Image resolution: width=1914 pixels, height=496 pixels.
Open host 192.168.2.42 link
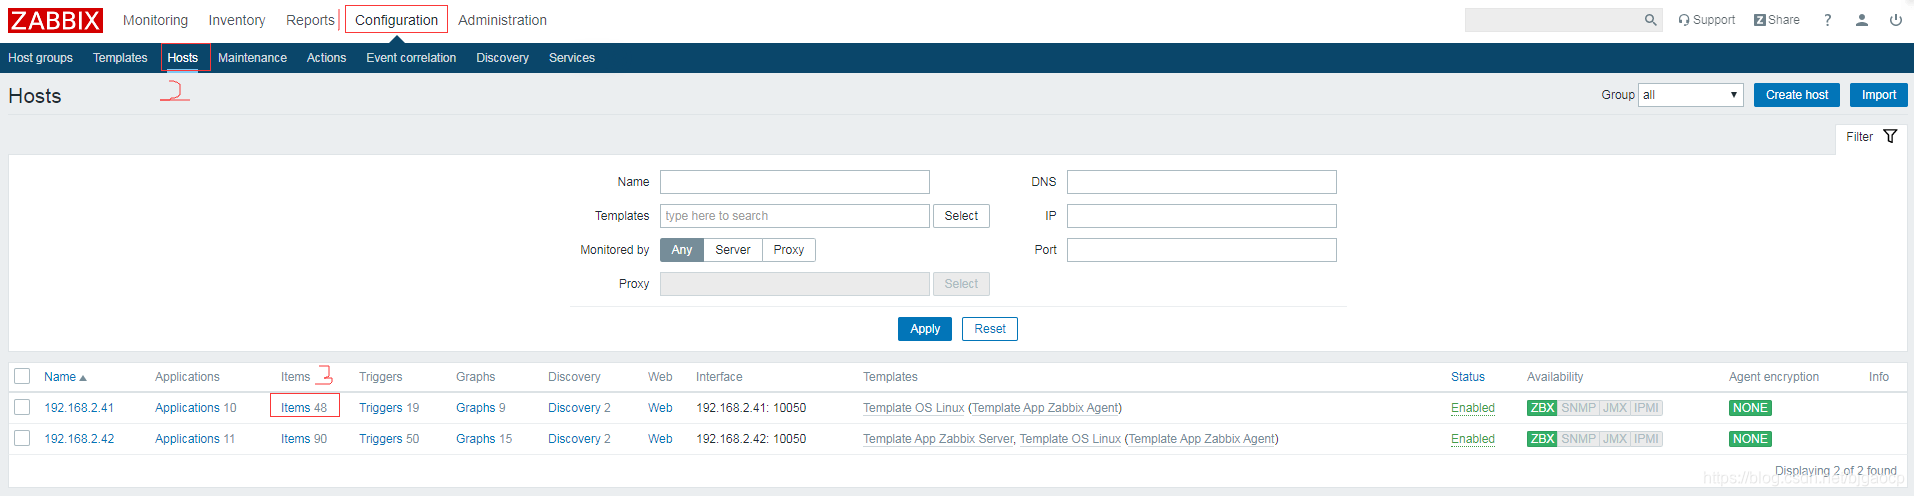(79, 439)
